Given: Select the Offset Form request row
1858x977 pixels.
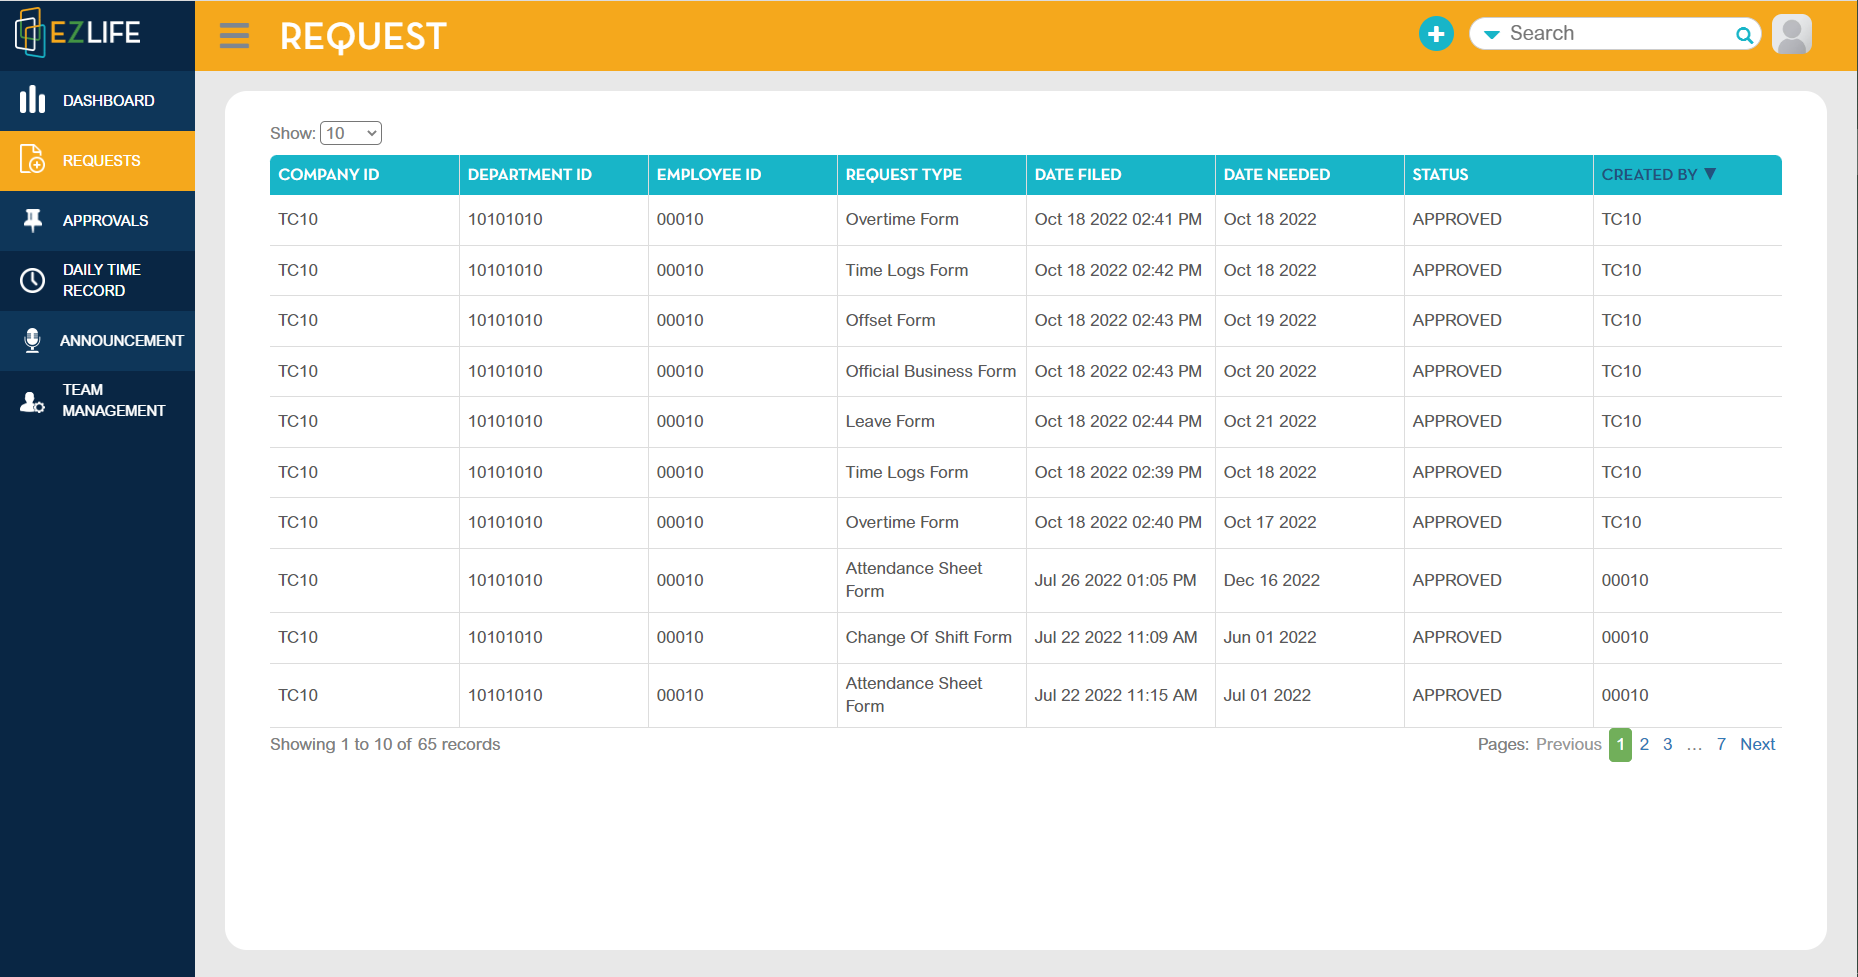Looking at the screenshot, I should point(1026,320).
